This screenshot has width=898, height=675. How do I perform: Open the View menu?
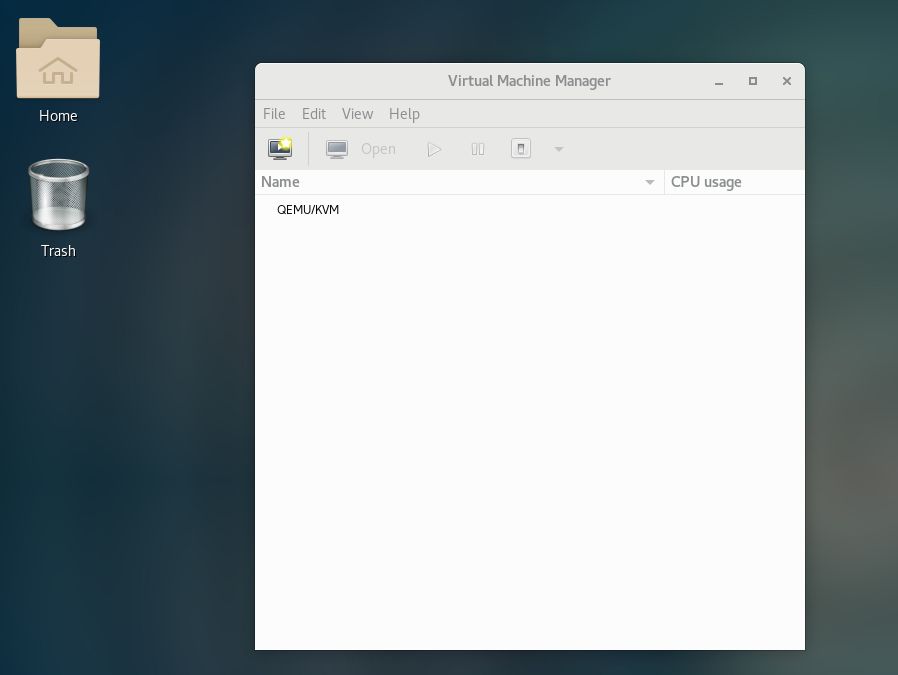(x=357, y=114)
